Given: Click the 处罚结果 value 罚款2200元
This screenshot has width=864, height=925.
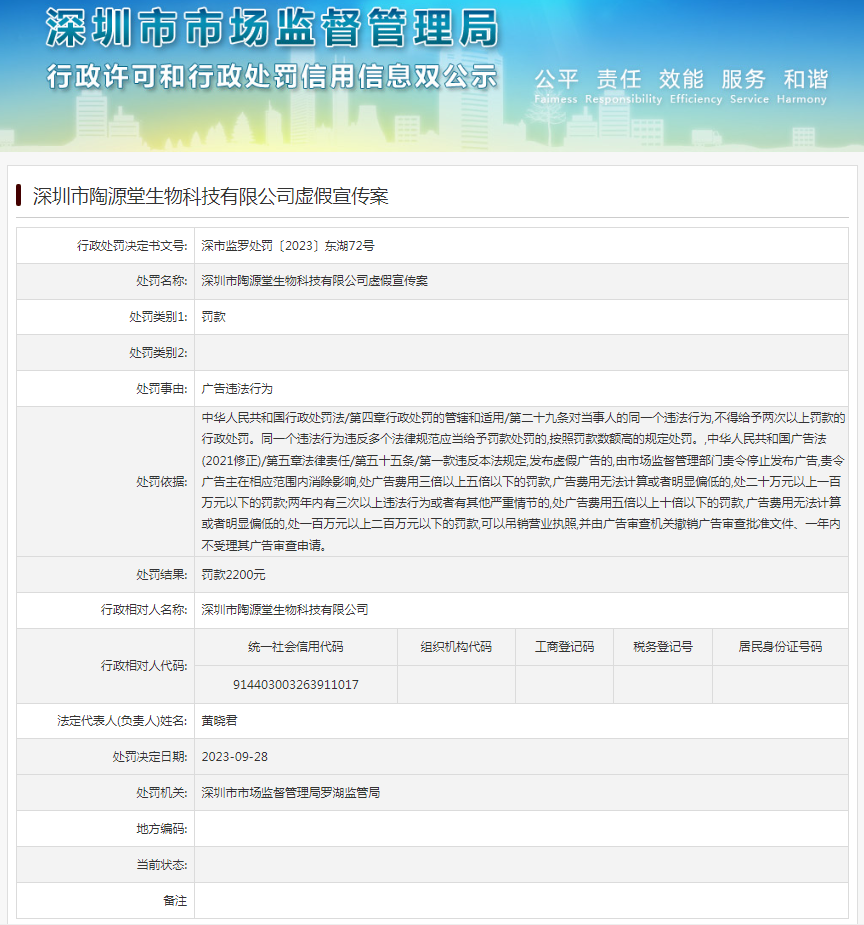Looking at the screenshot, I should [234, 575].
